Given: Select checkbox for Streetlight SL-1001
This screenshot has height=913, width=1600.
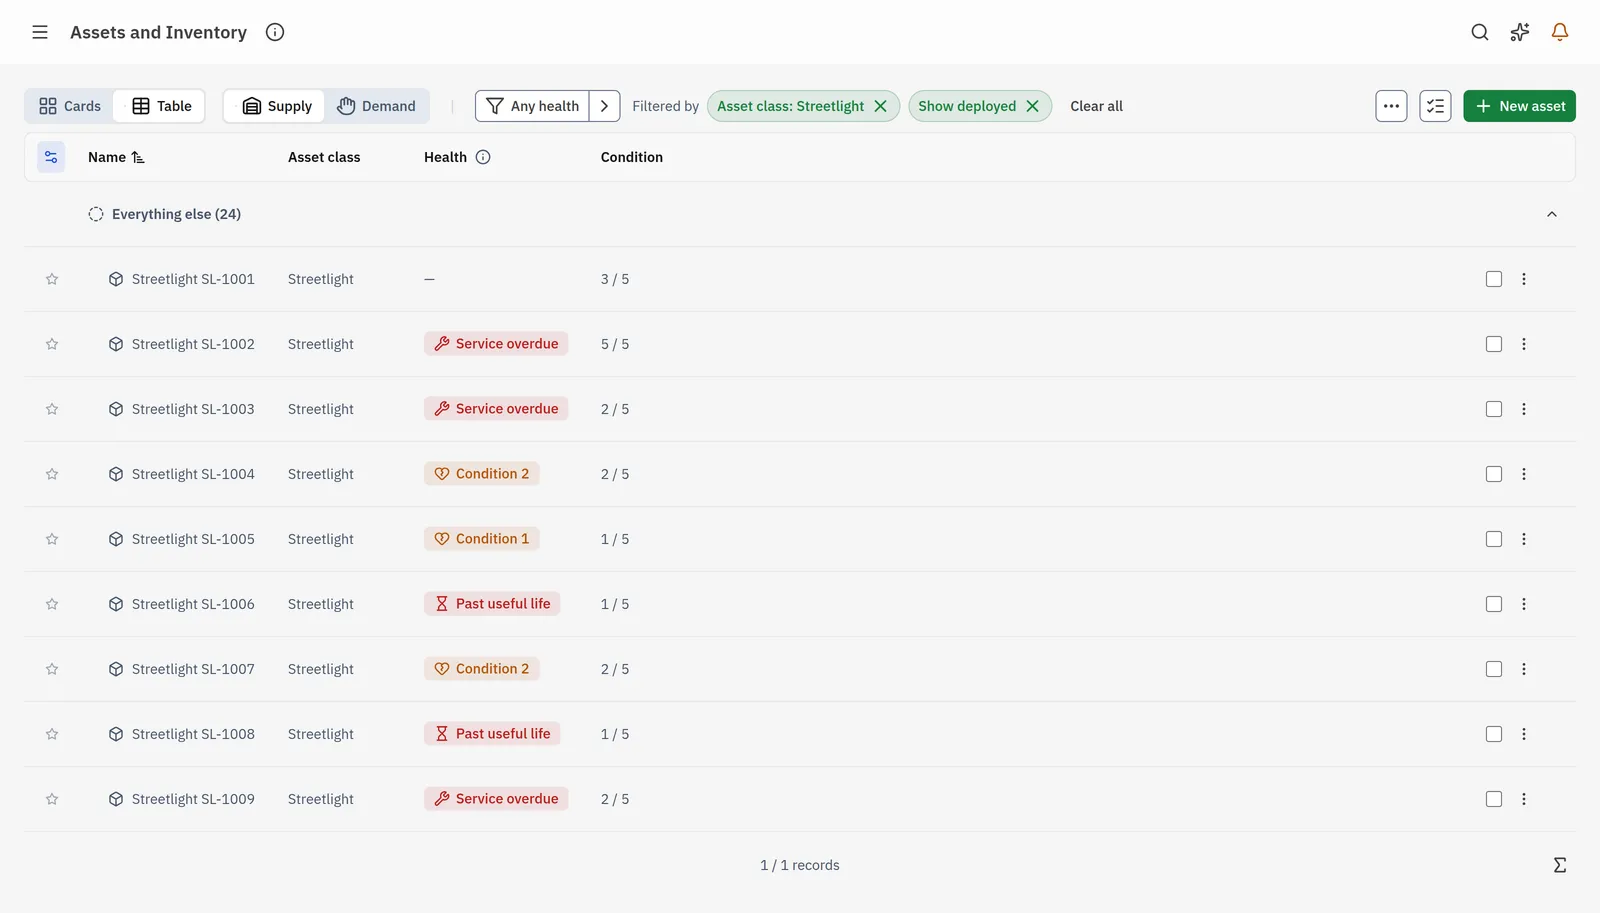Looking at the screenshot, I should tap(1494, 279).
